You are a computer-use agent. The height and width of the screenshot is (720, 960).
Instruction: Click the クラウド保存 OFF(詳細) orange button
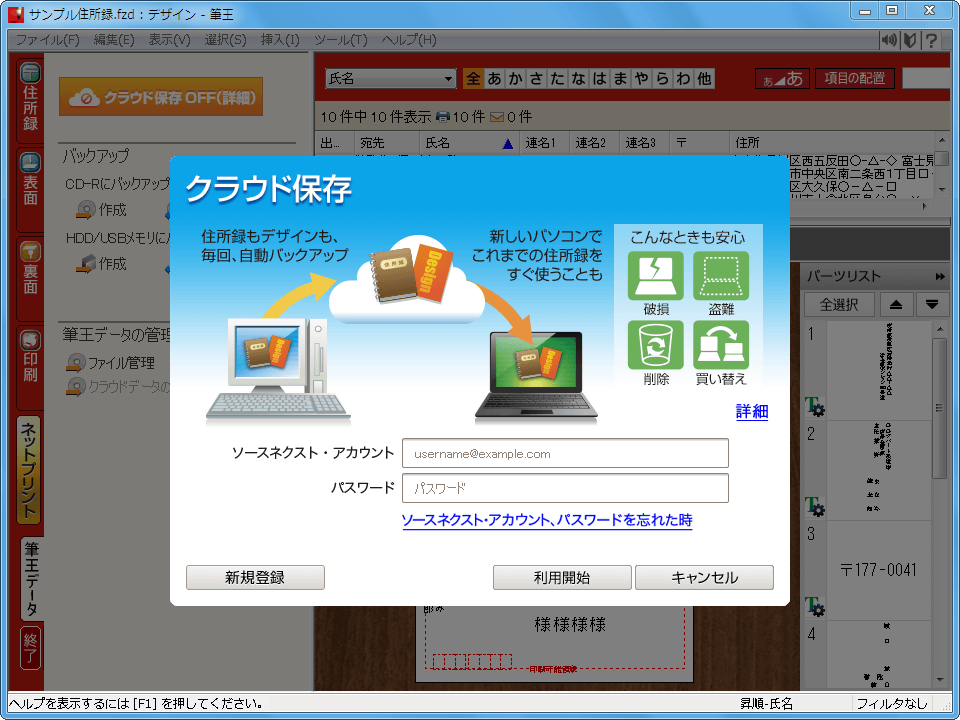161,97
